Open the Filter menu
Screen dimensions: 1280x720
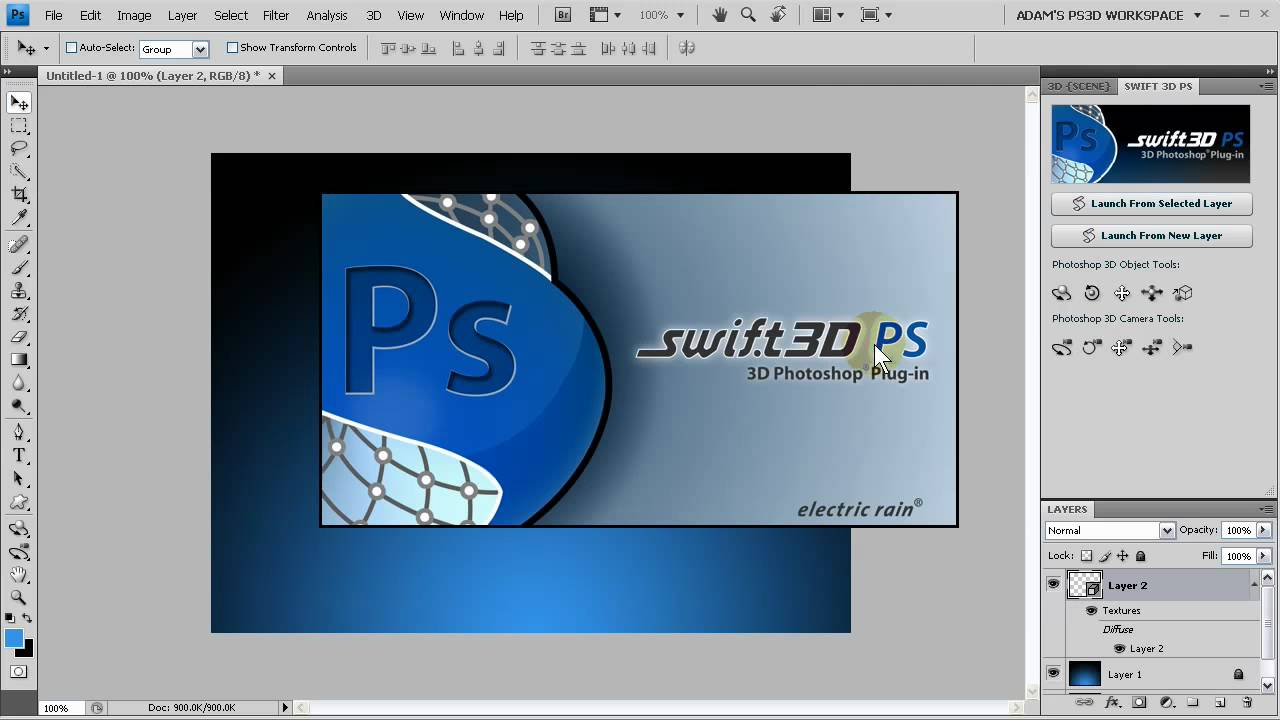tap(276, 15)
